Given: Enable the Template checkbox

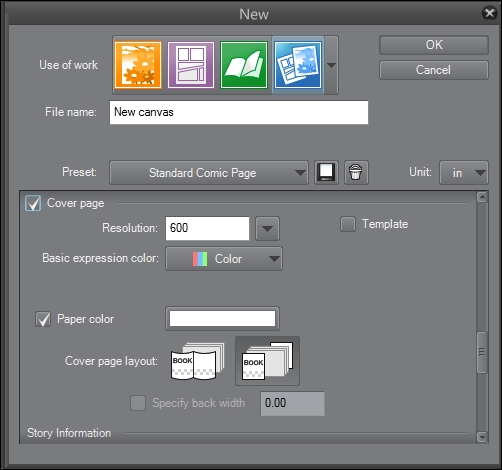Looking at the screenshot, I should [348, 224].
